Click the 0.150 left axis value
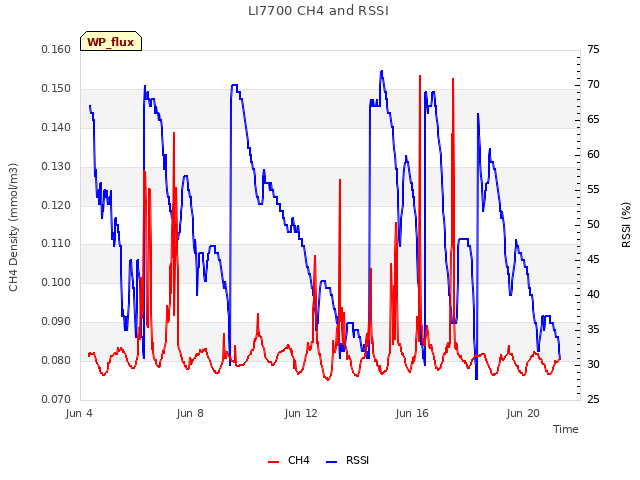 tap(56, 89)
